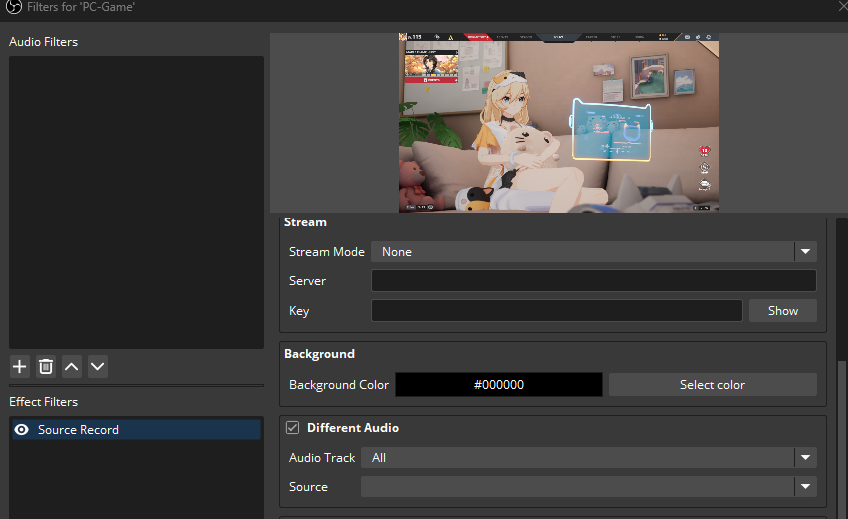Click the Stream Mode label
This screenshot has width=848, height=519.
click(x=327, y=252)
